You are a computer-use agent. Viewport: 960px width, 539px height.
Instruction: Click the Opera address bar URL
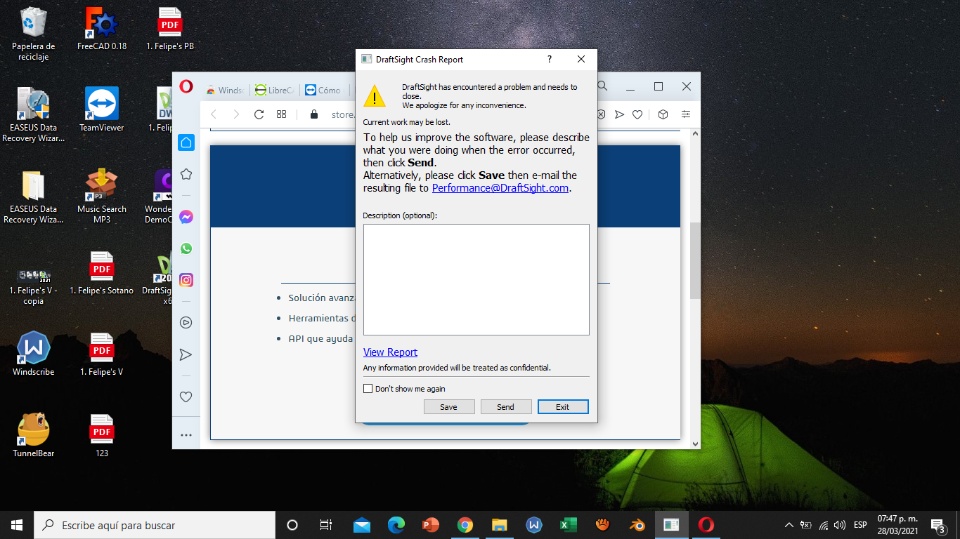pos(342,115)
